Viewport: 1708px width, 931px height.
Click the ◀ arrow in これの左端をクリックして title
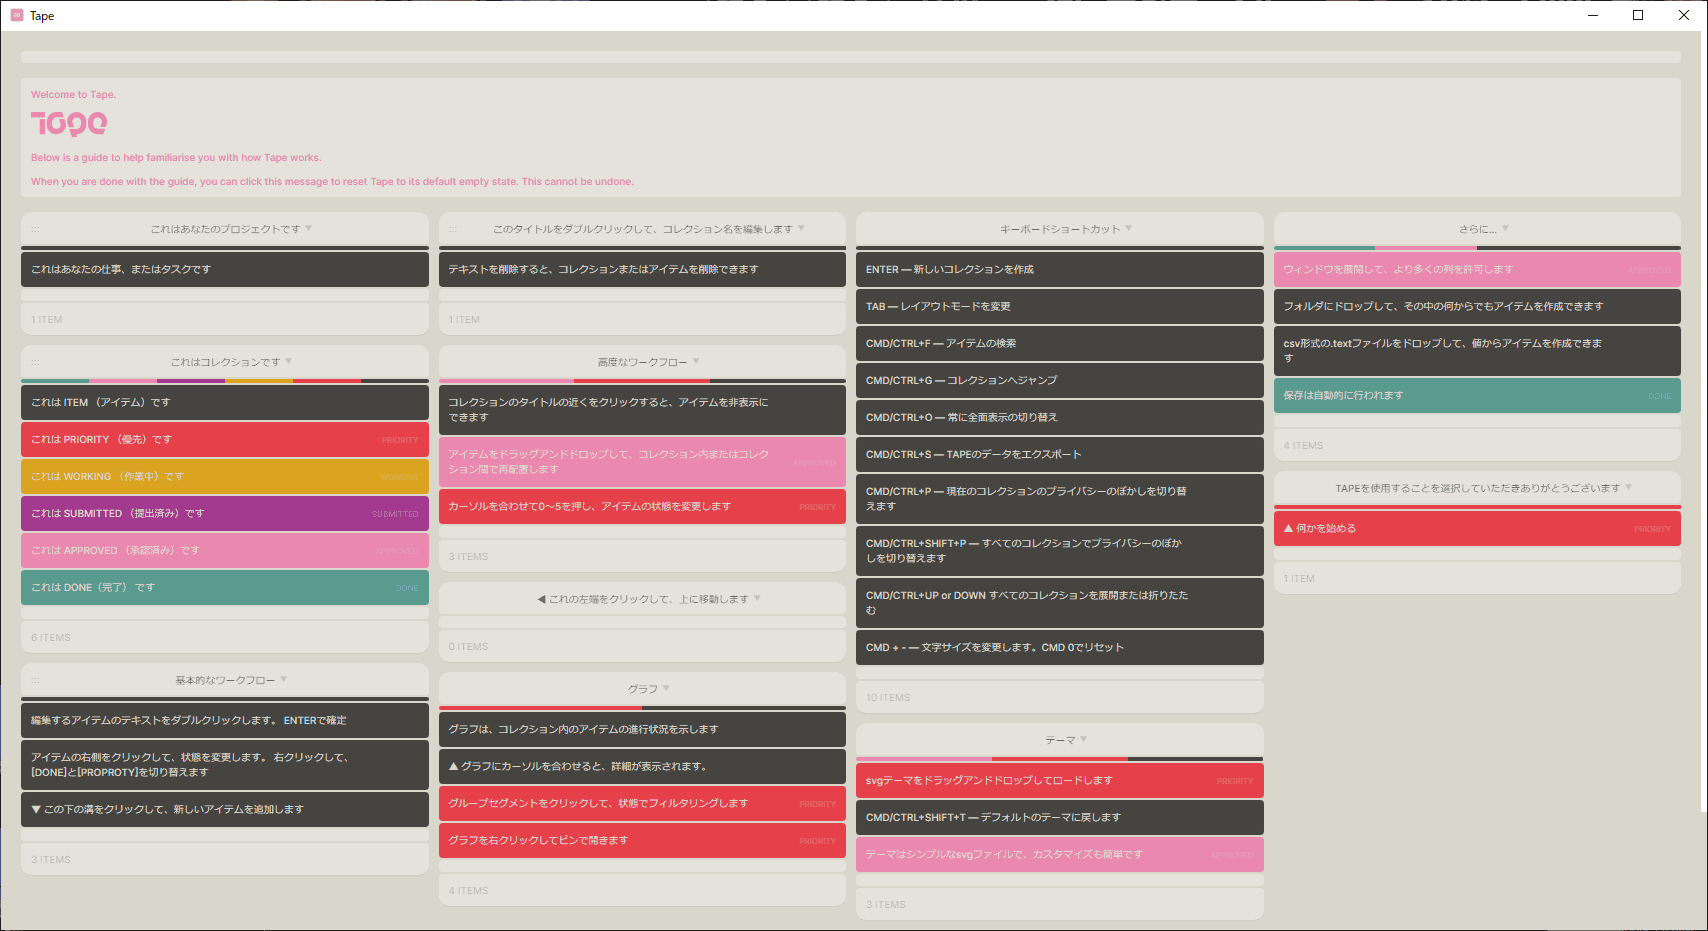pyautogui.click(x=541, y=599)
